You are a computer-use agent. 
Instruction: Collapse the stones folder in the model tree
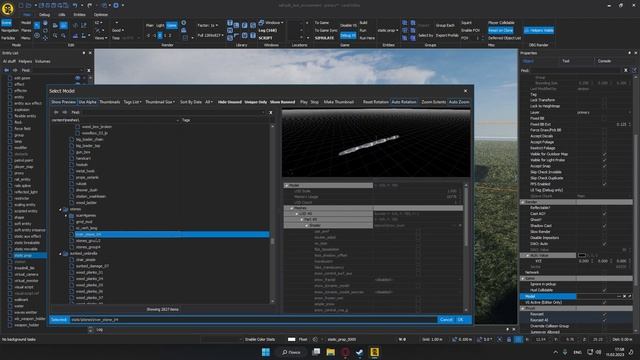(x=60, y=209)
